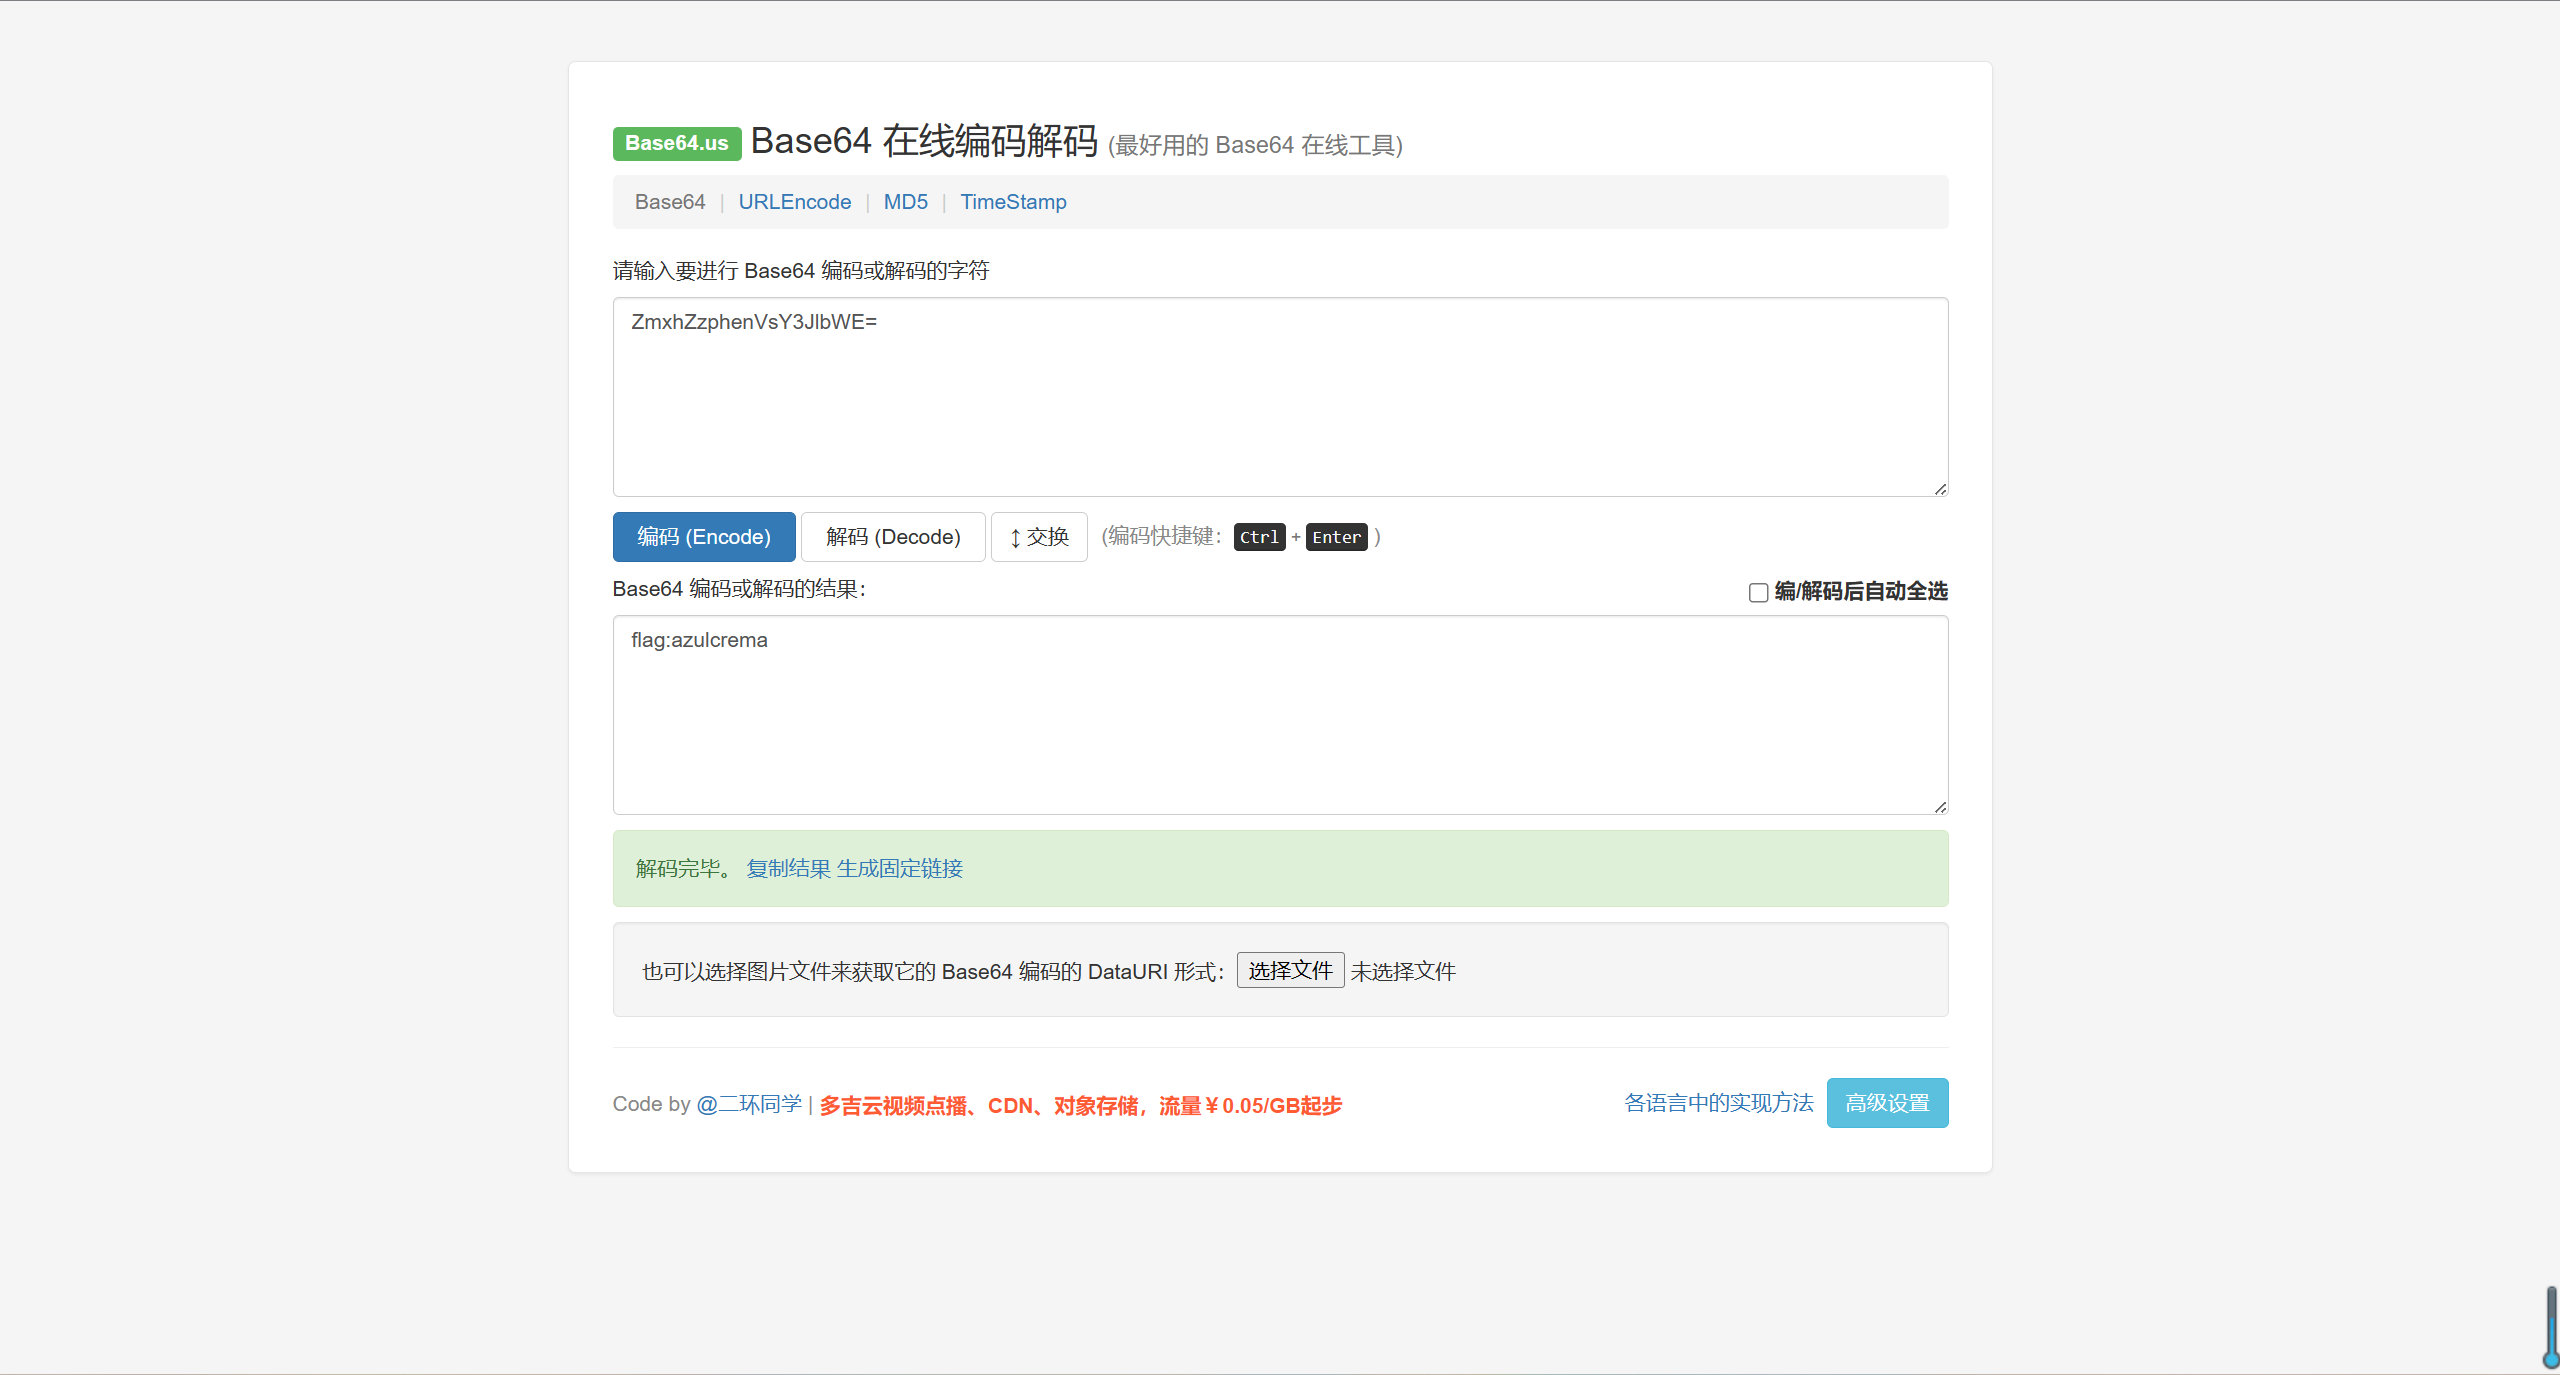Select the Base64 tab
This screenshot has width=2560, height=1375.
[x=670, y=202]
